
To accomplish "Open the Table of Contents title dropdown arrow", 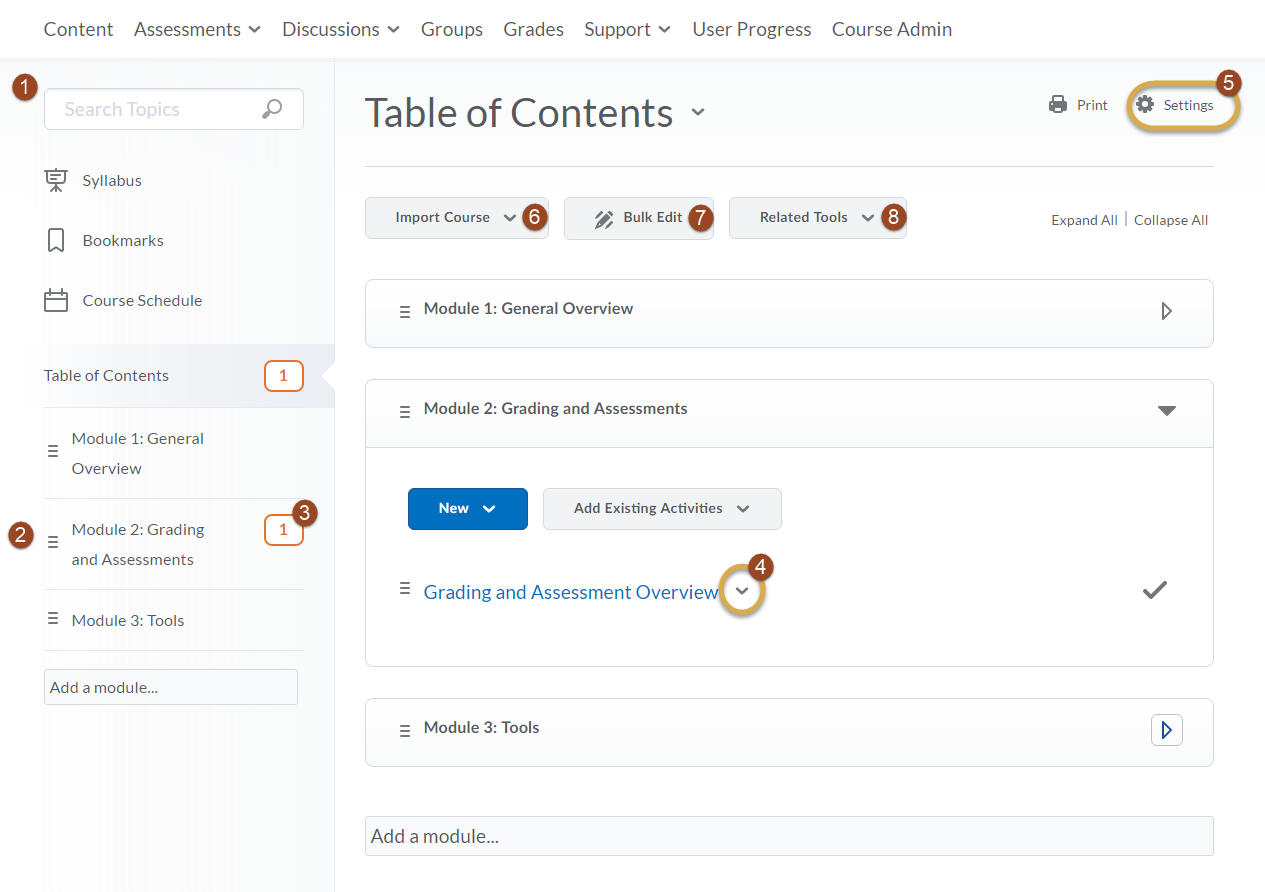I will [698, 112].
